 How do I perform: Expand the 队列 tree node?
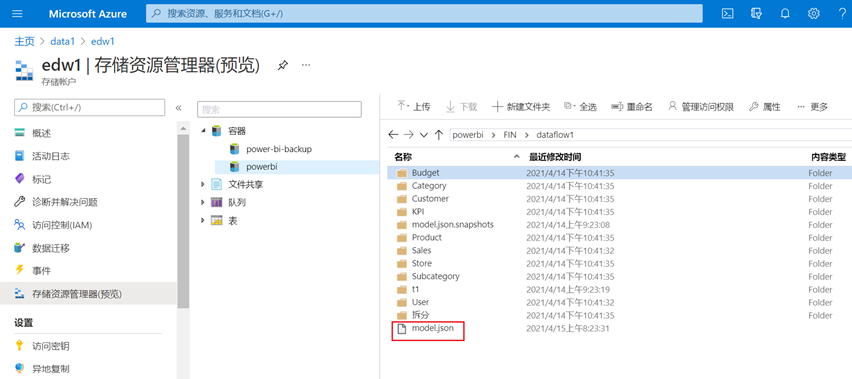(203, 203)
